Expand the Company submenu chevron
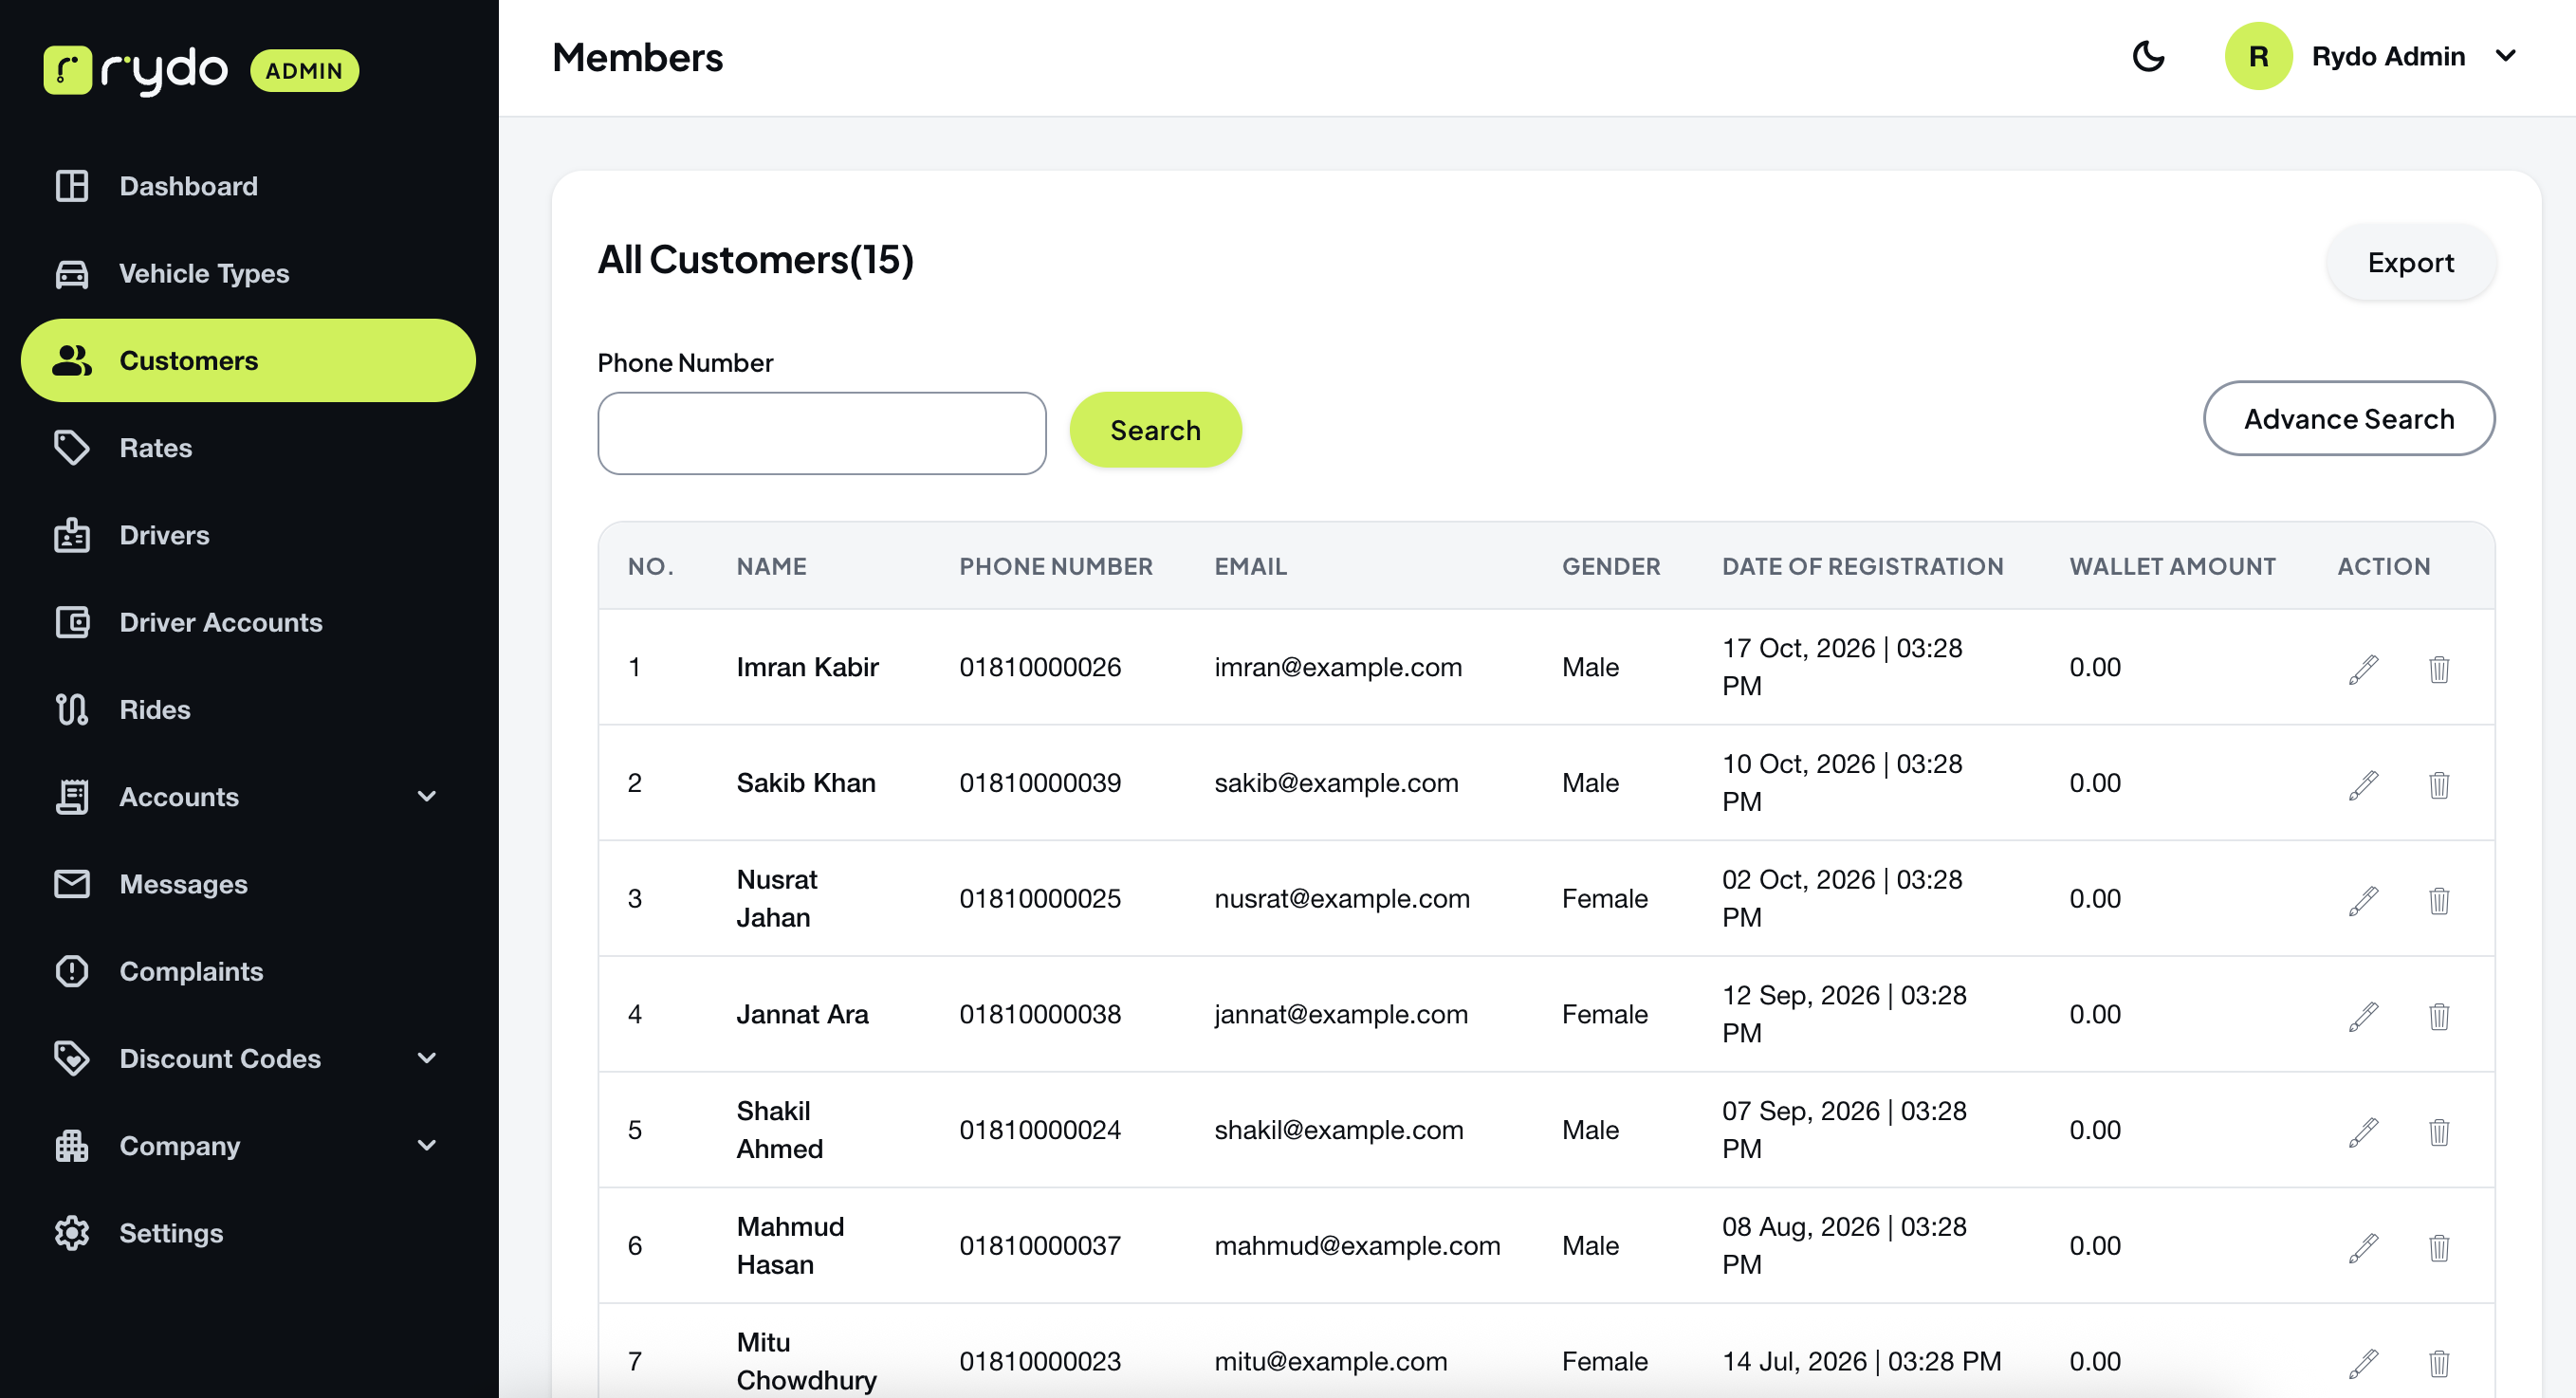 coord(427,1146)
